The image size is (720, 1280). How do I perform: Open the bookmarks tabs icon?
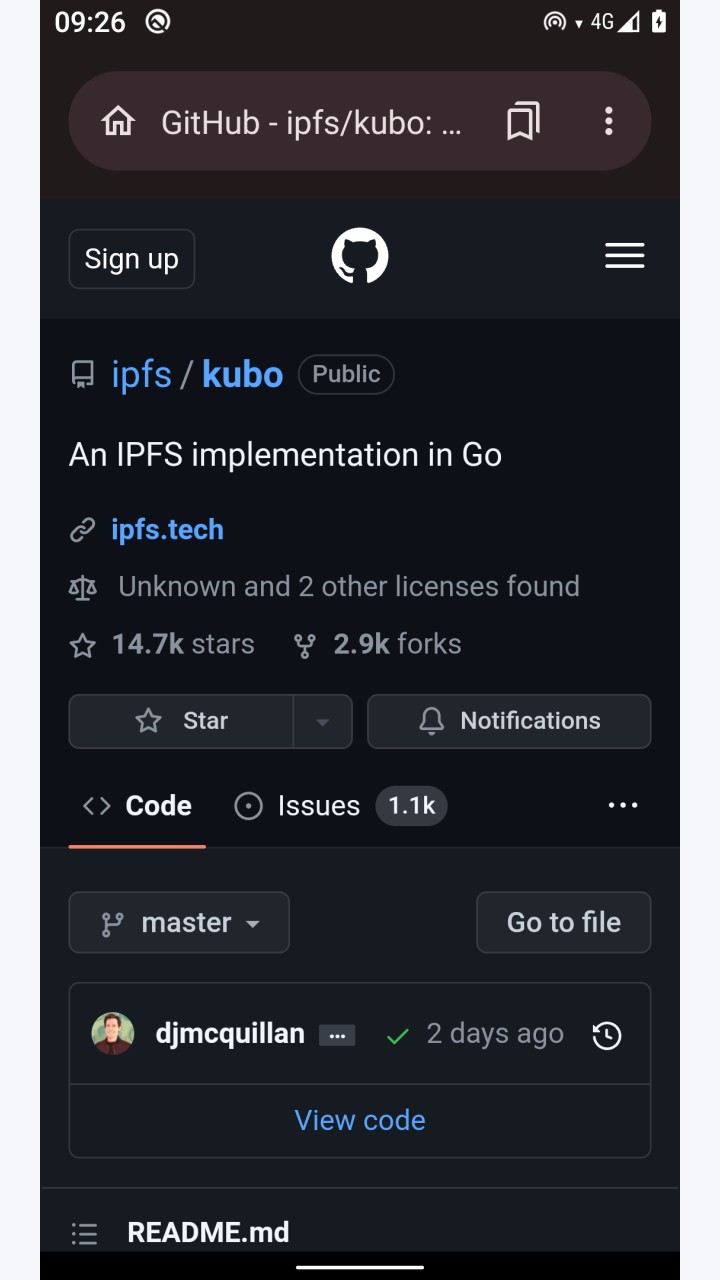coord(523,122)
